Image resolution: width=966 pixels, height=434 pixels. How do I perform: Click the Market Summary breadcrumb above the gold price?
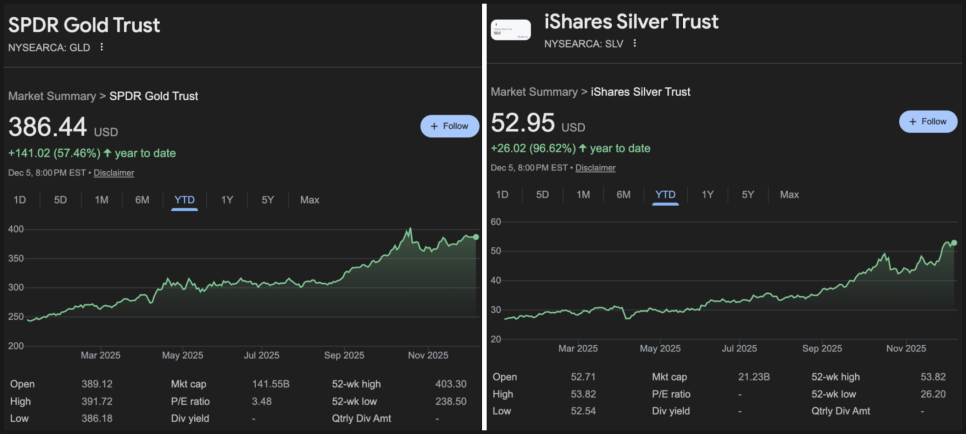51,96
